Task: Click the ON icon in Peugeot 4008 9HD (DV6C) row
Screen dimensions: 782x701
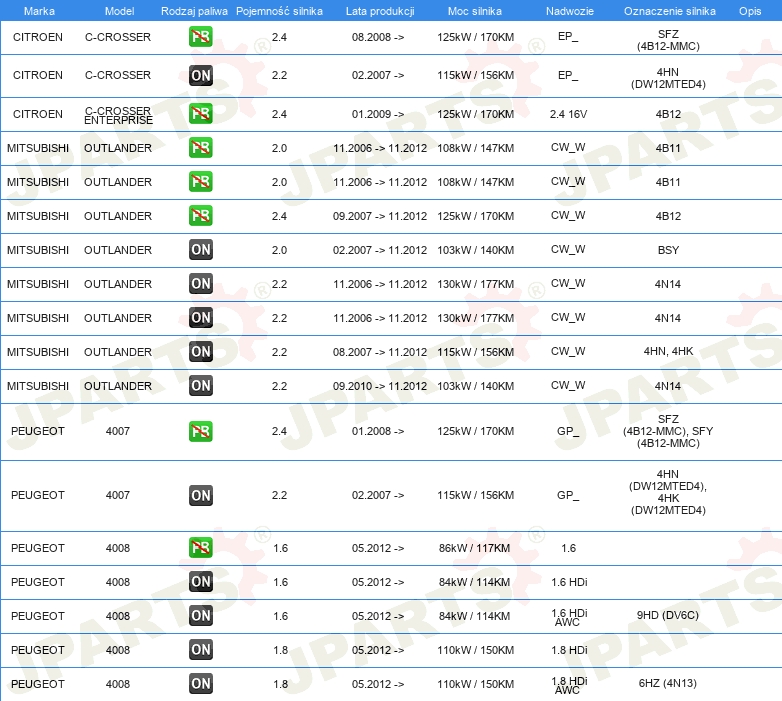Action: (200, 616)
